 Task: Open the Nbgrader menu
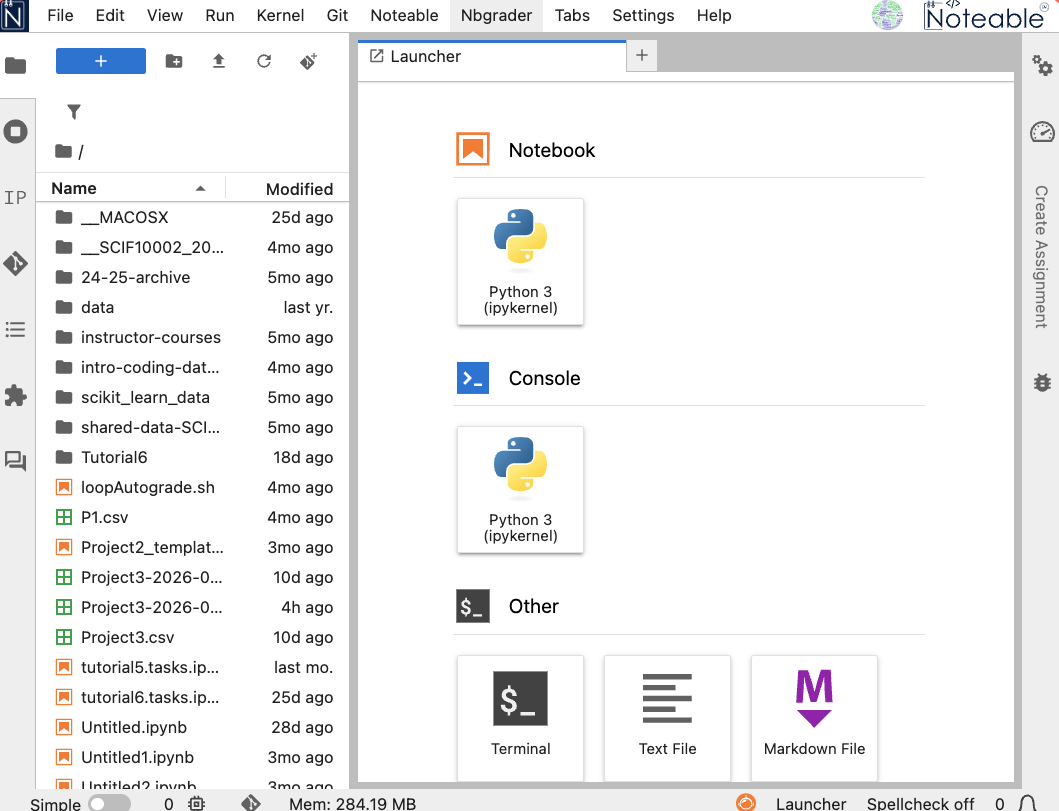(496, 15)
